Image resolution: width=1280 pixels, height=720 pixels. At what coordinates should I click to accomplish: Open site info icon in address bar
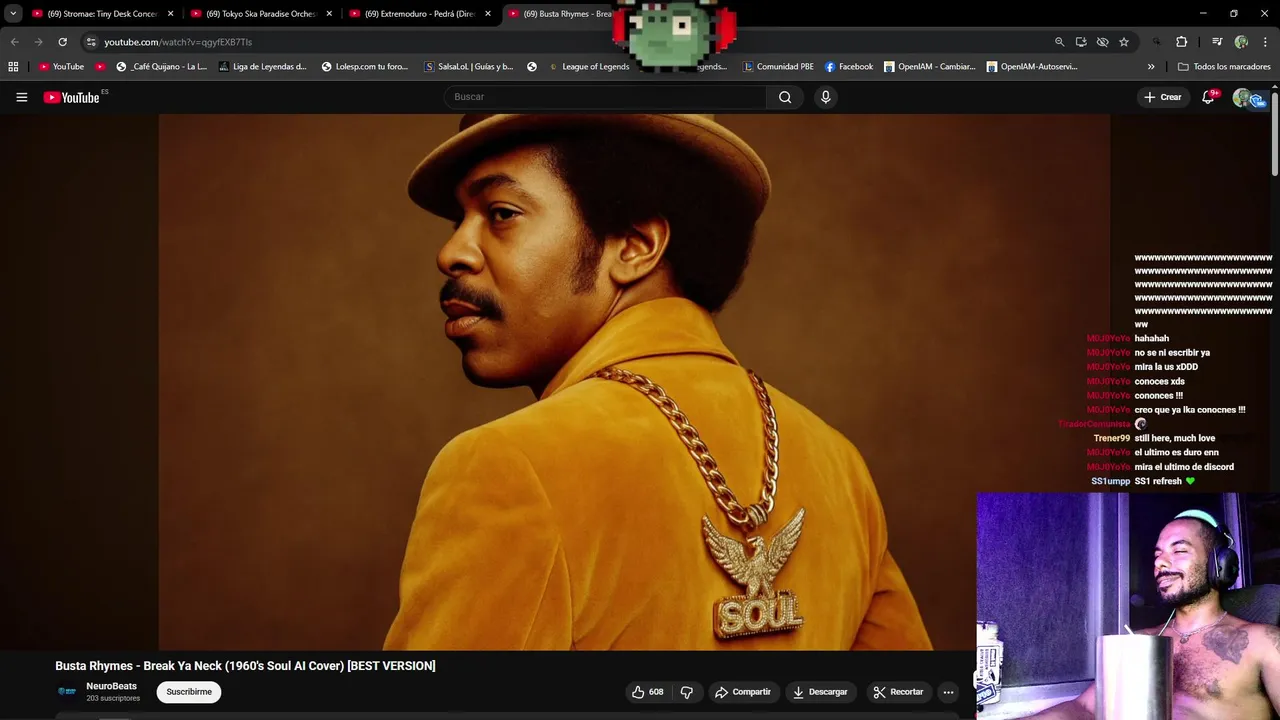(91, 42)
